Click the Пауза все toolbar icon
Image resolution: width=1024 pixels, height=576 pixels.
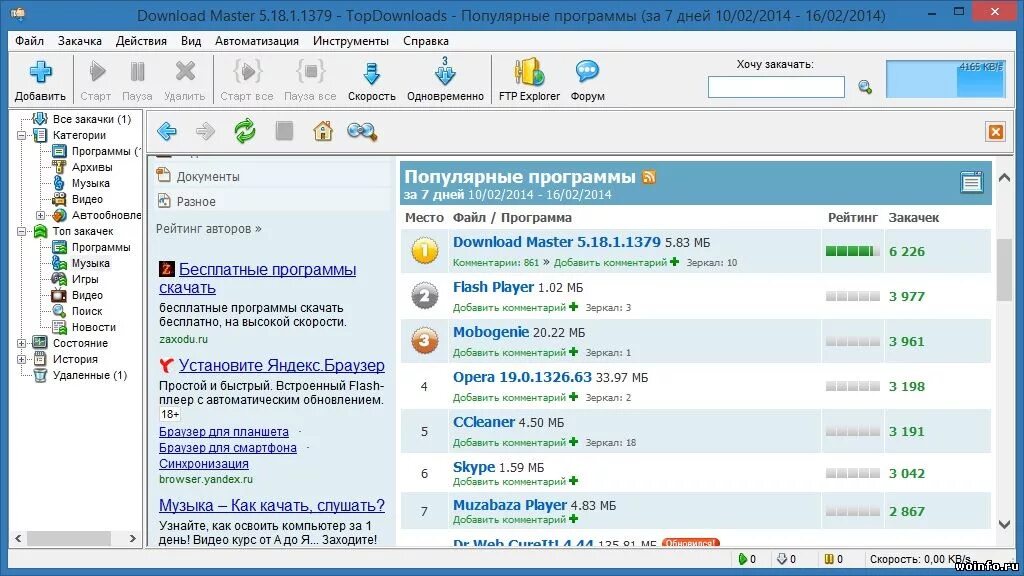pos(310,80)
